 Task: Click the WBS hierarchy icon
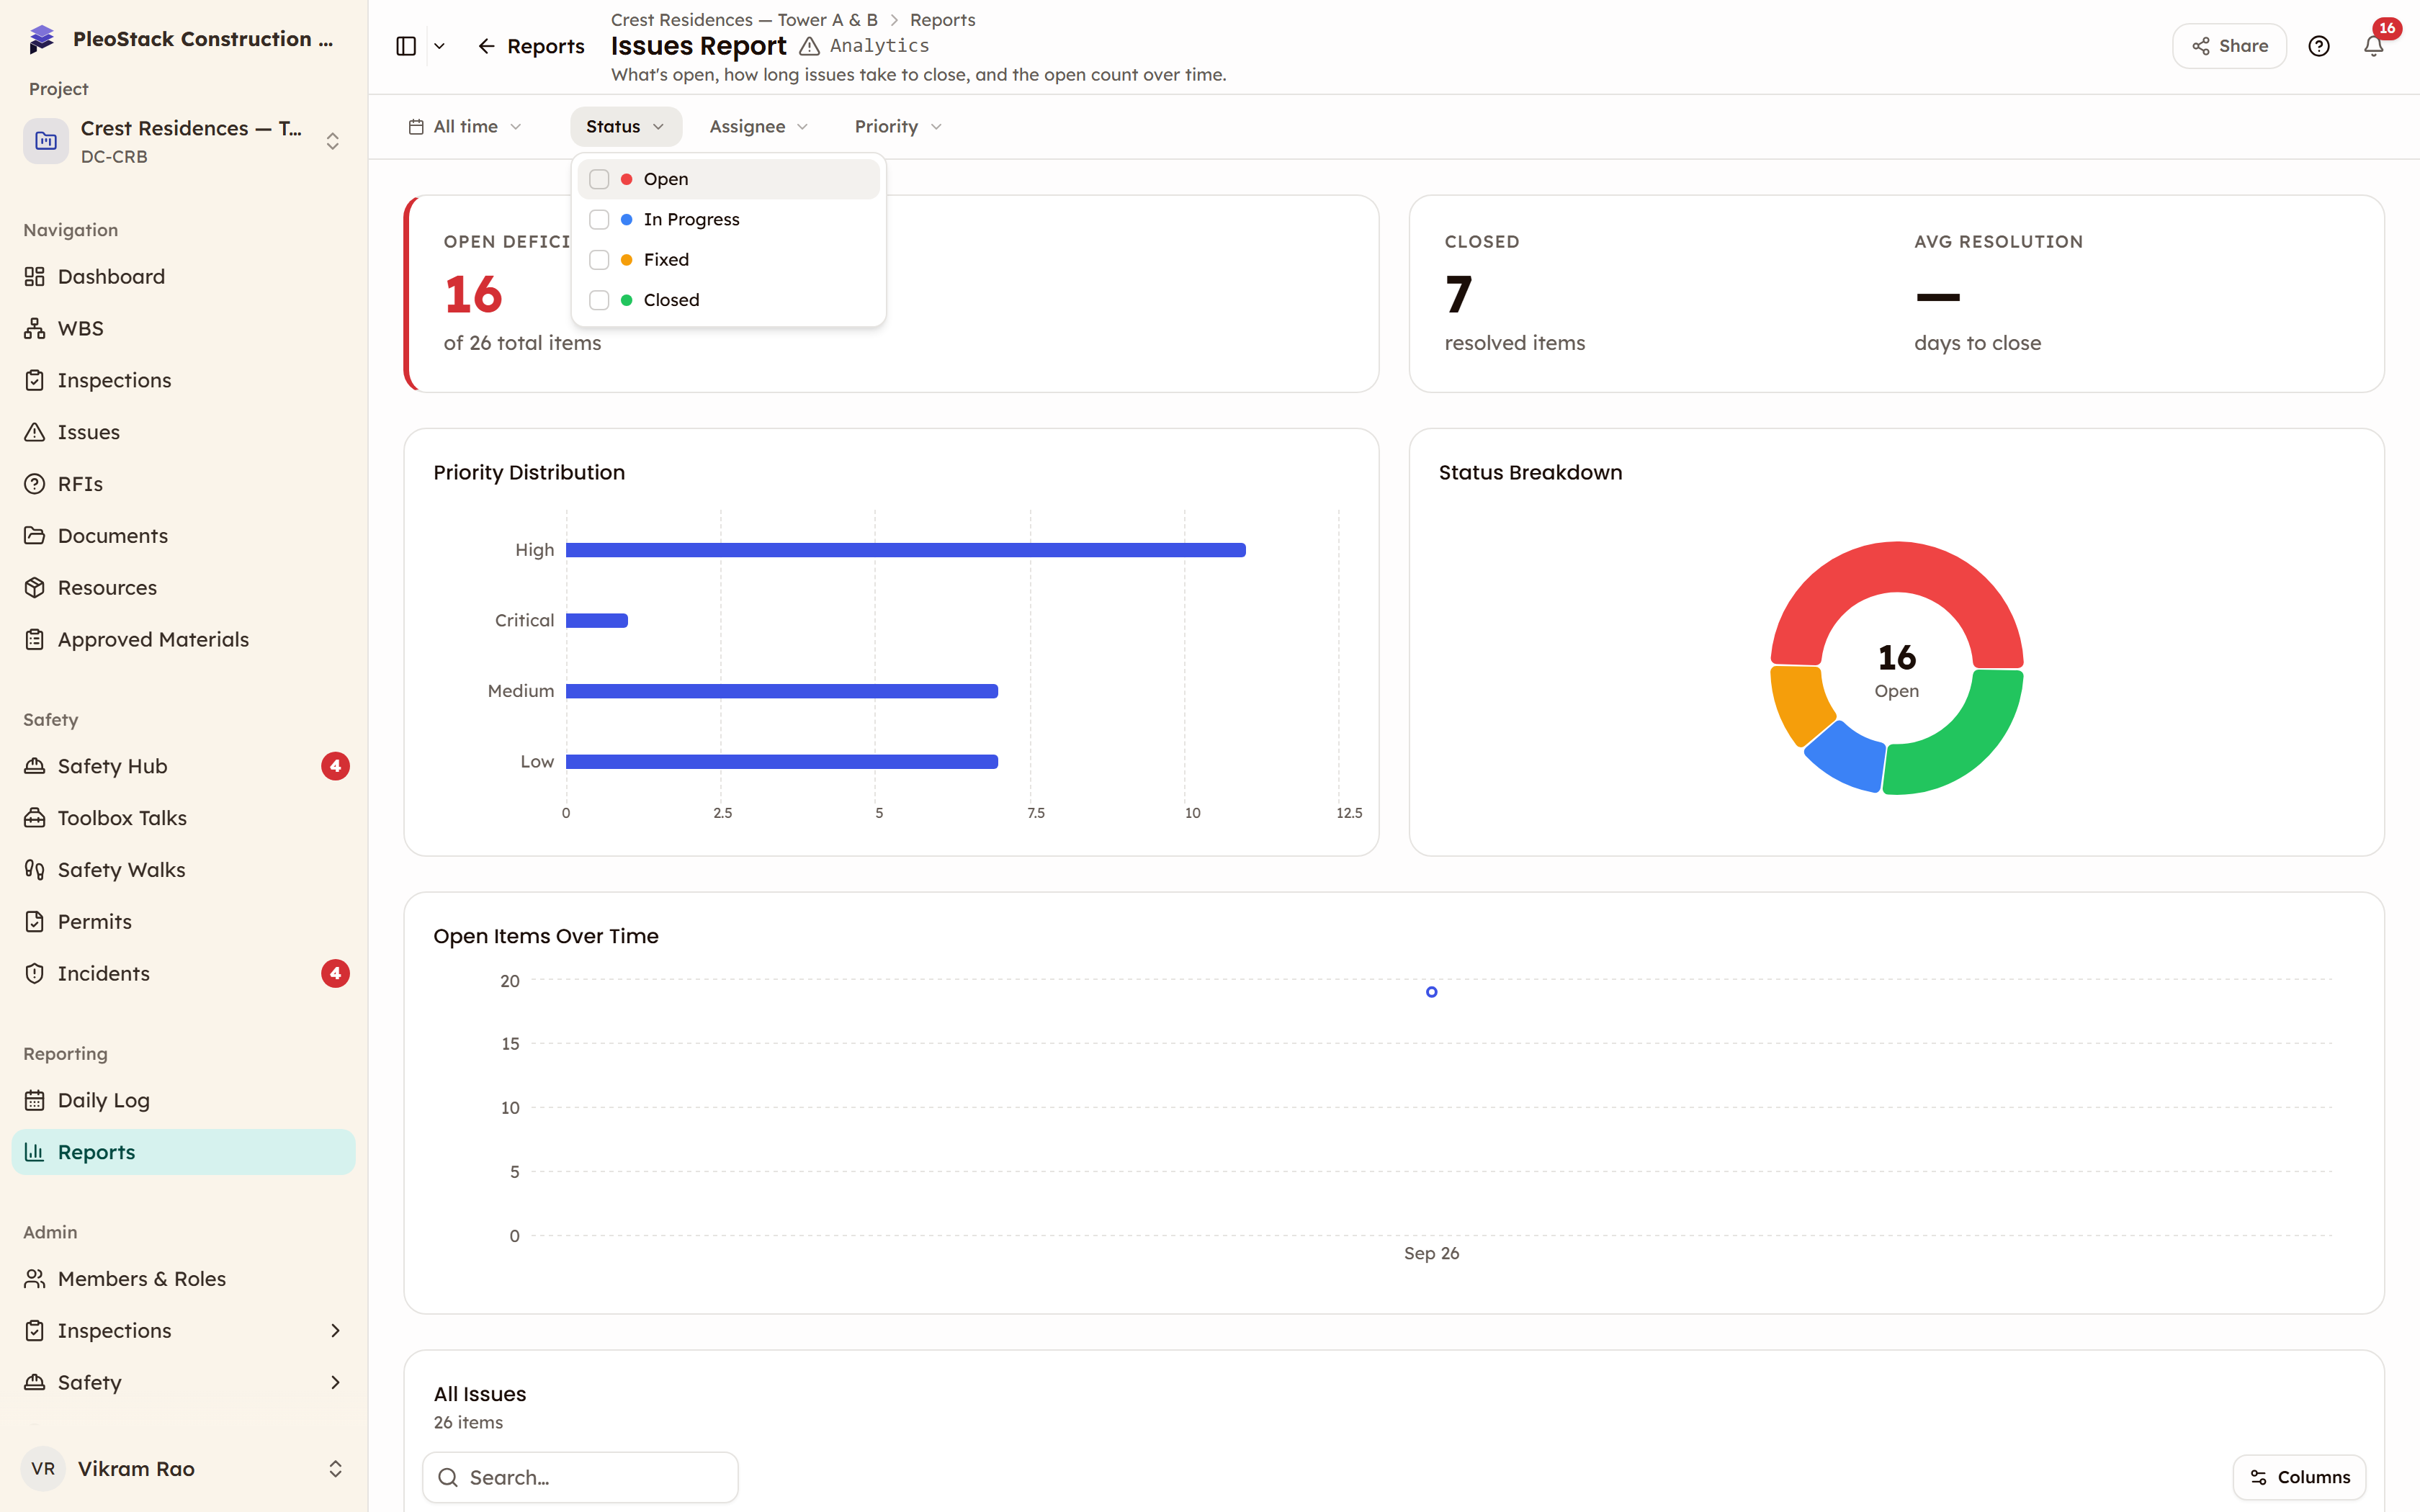click(x=35, y=328)
